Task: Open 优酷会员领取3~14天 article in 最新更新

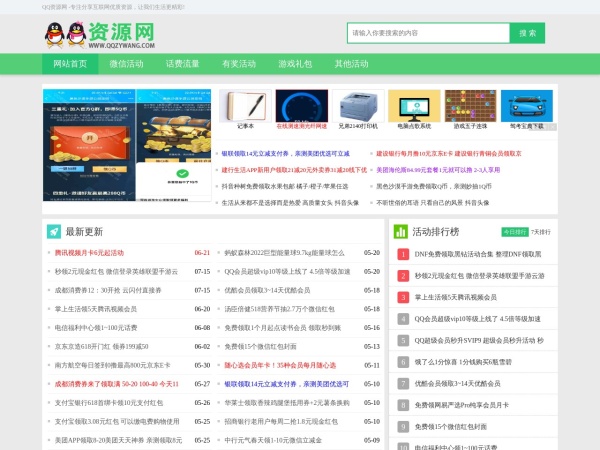Action: [x=267, y=290]
